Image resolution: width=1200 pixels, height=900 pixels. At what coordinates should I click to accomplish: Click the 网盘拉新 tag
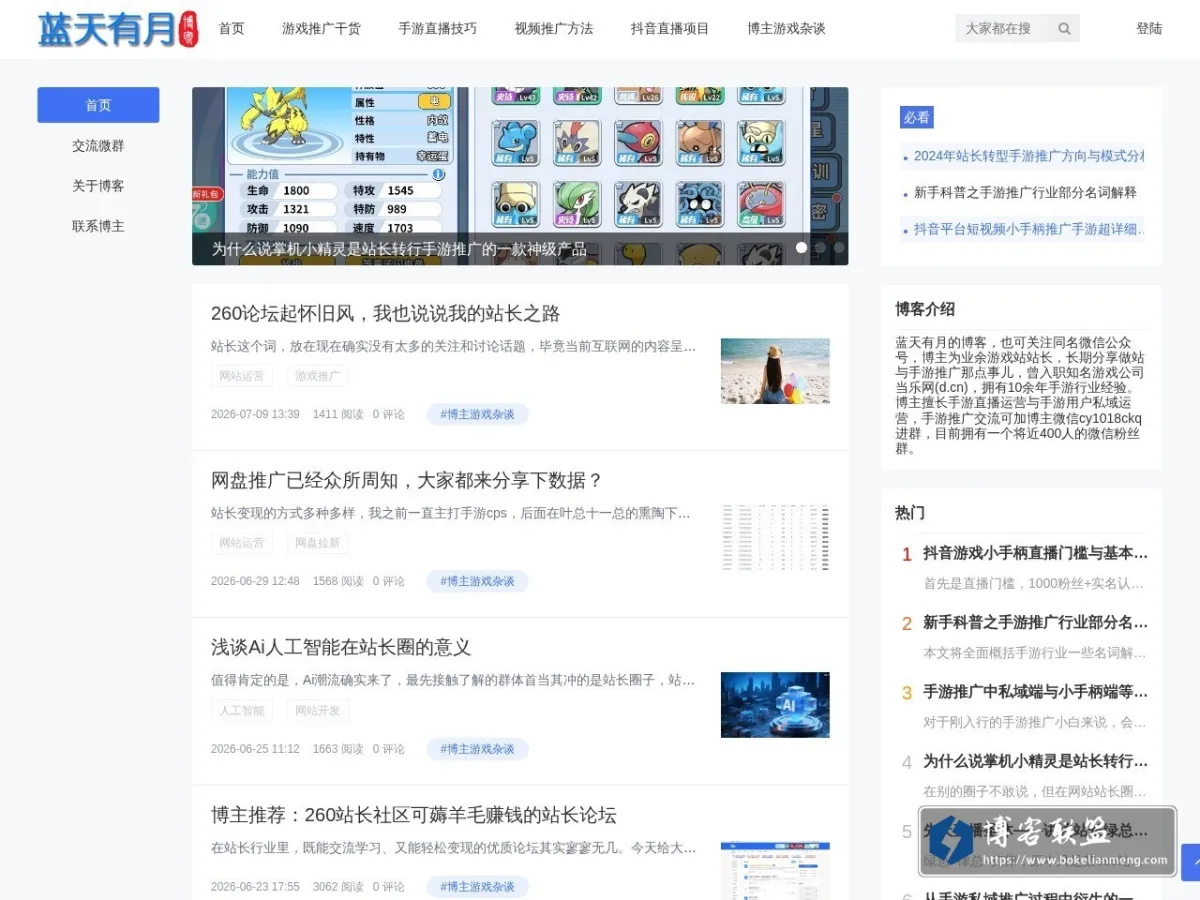click(x=318, y=543)
